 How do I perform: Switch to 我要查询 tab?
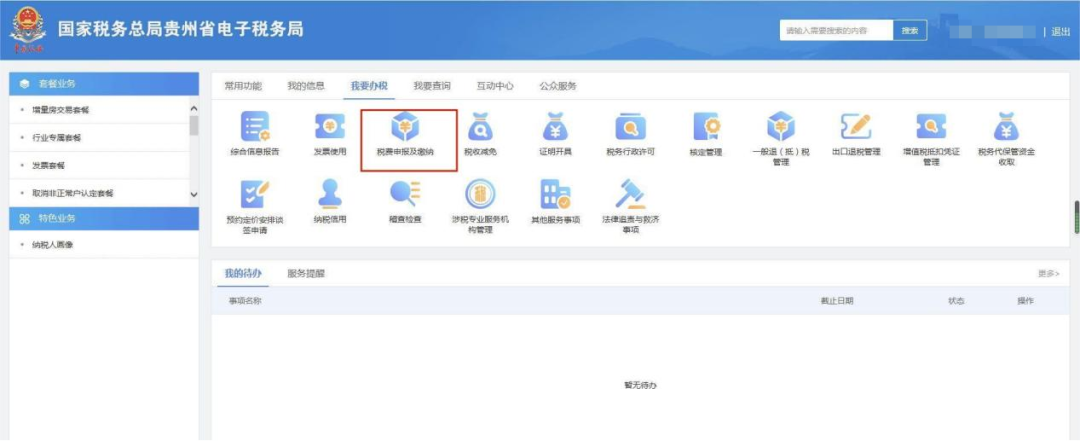pos(432,86)
